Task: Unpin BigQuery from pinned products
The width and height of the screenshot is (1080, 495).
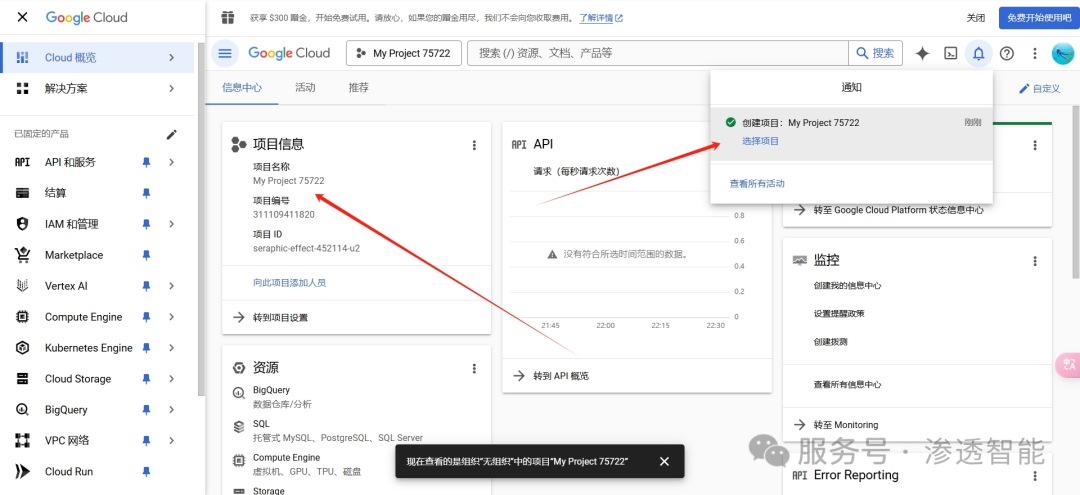Action: tap(146, 410)
